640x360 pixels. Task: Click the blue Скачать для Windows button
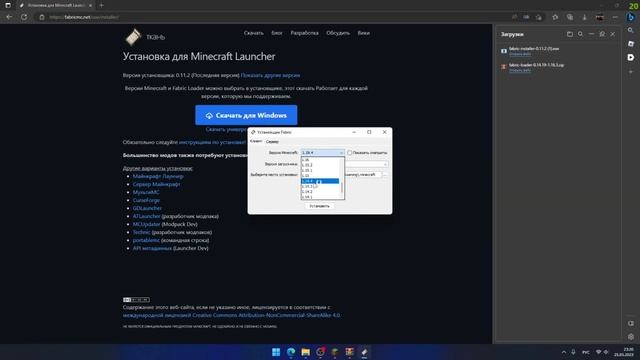click(246, 116)
